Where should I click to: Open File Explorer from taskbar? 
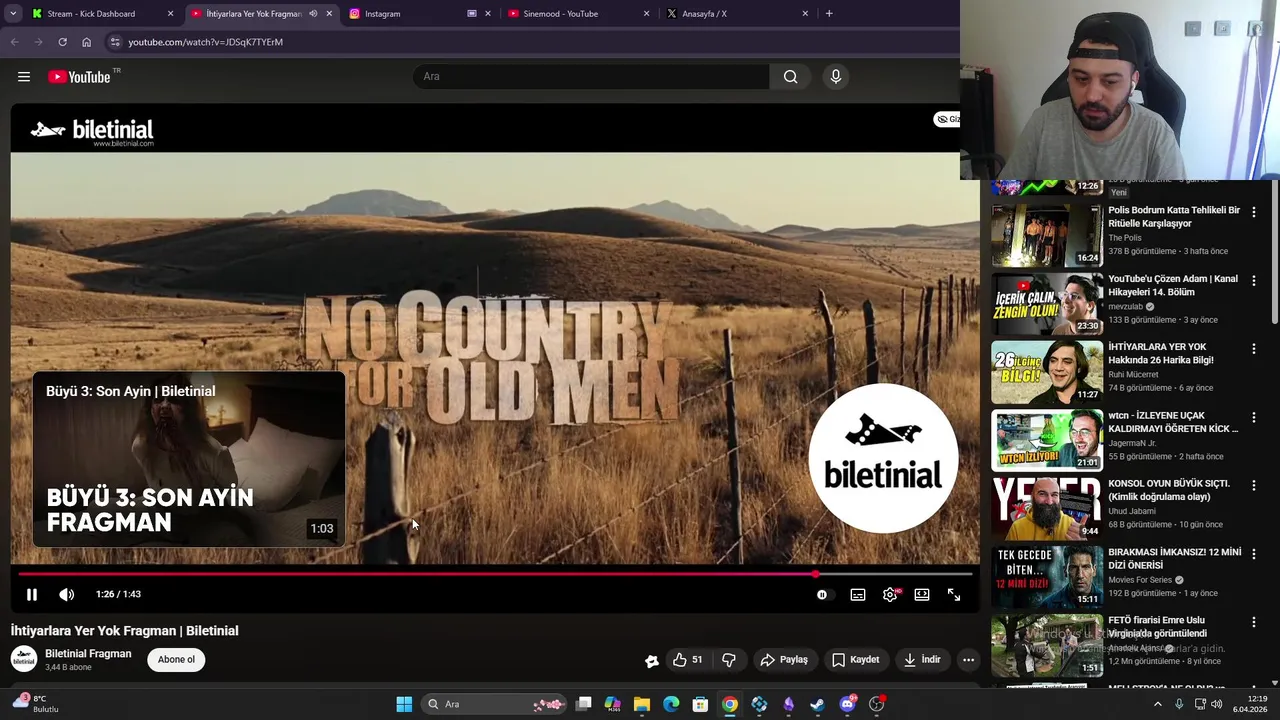(642, 704)
